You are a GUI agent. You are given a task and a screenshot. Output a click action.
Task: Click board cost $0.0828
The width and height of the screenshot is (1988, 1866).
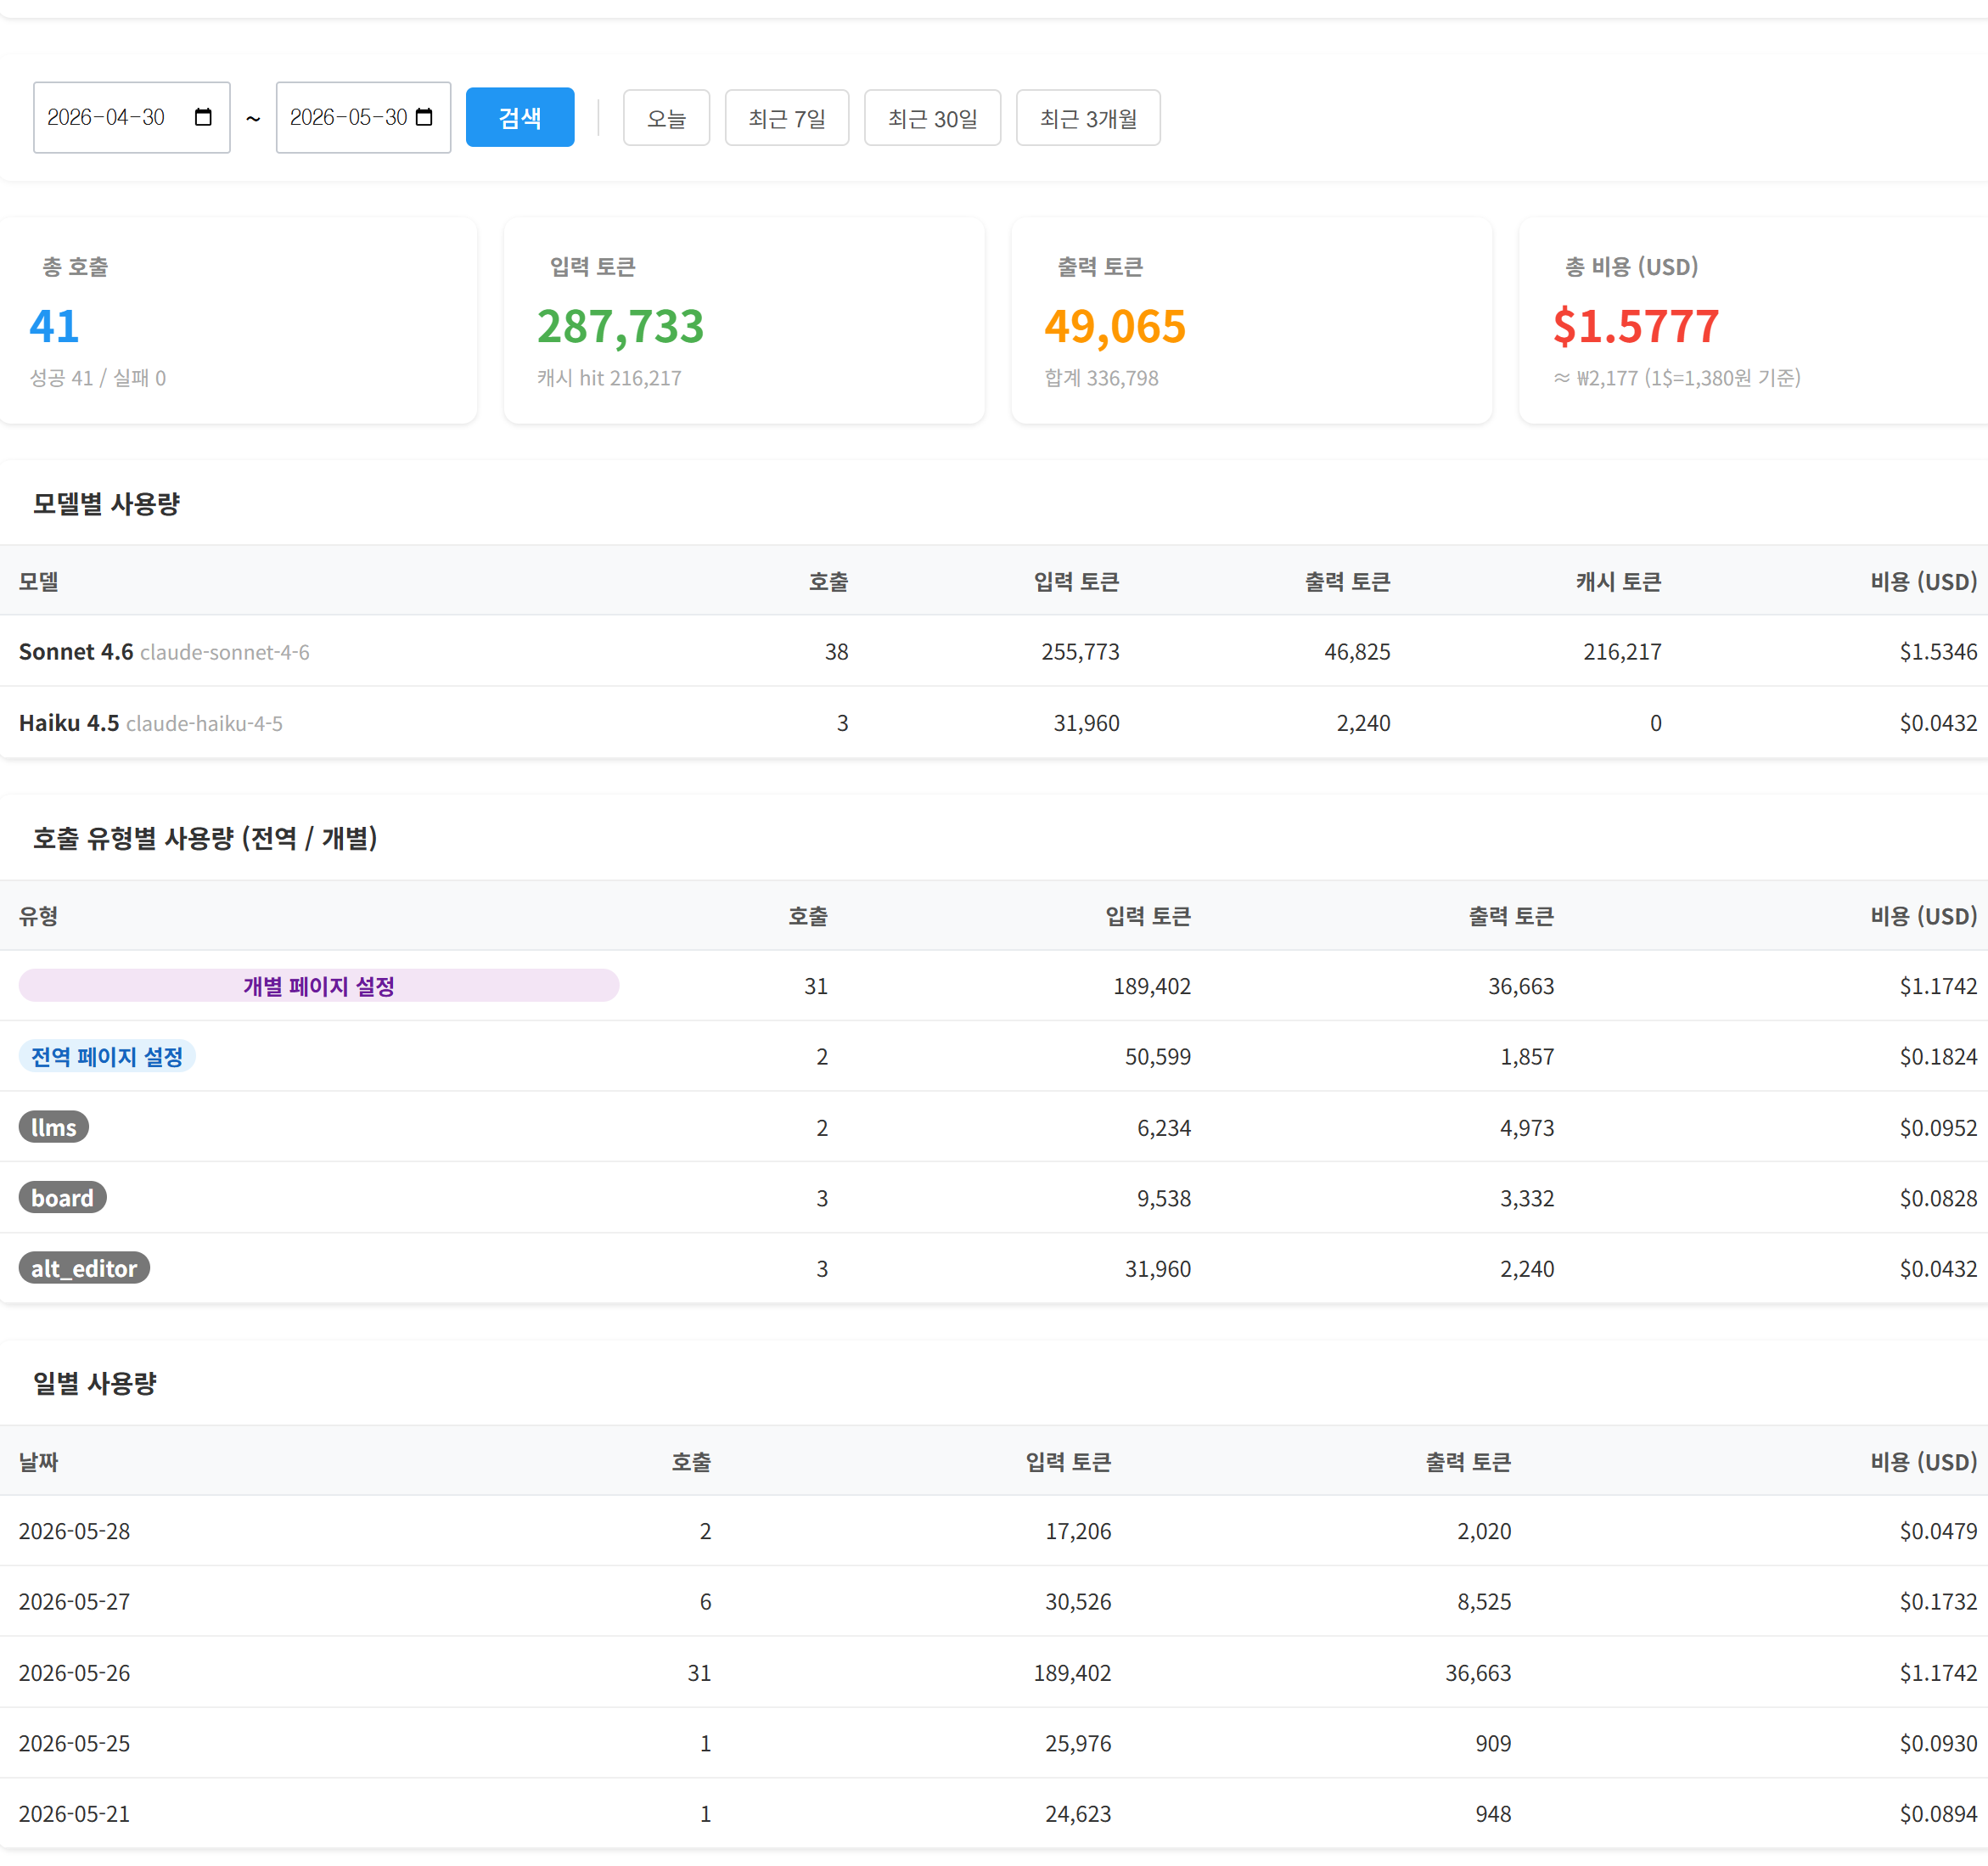tap(1938, 1198)
